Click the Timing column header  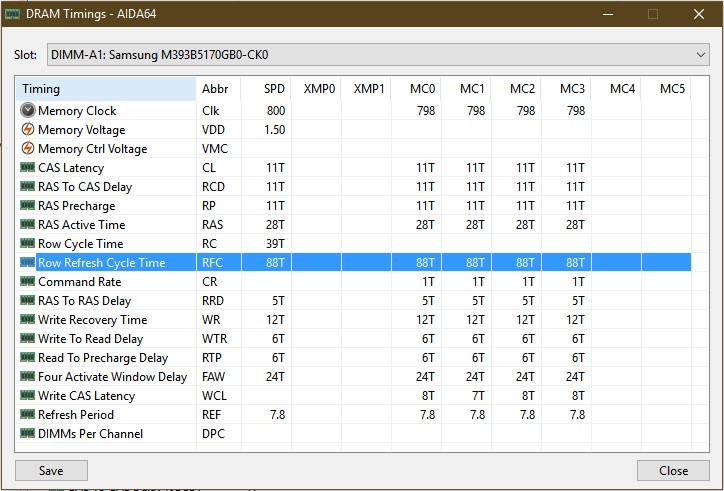coord(106,89)
